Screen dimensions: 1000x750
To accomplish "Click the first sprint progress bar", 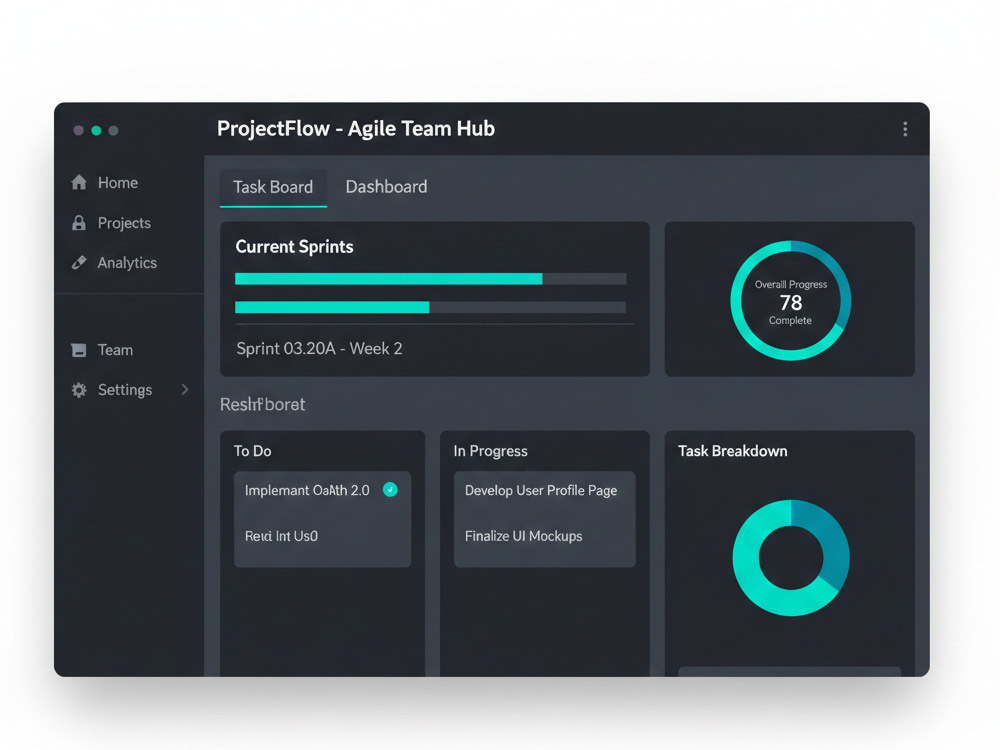I will [430, 279].
